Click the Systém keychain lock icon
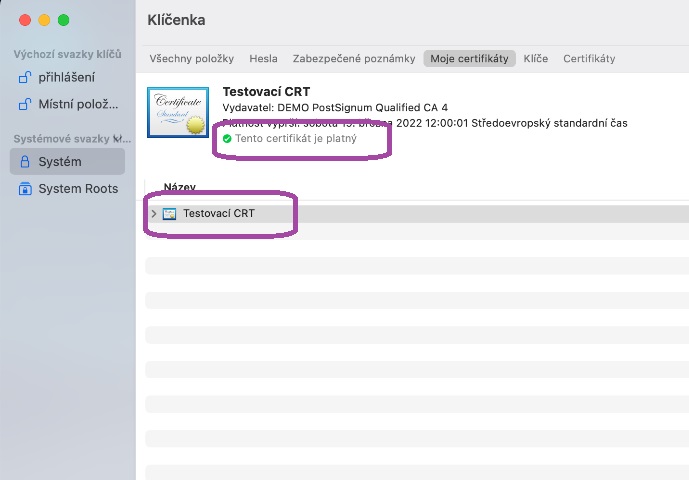 [x=26, y=161]
